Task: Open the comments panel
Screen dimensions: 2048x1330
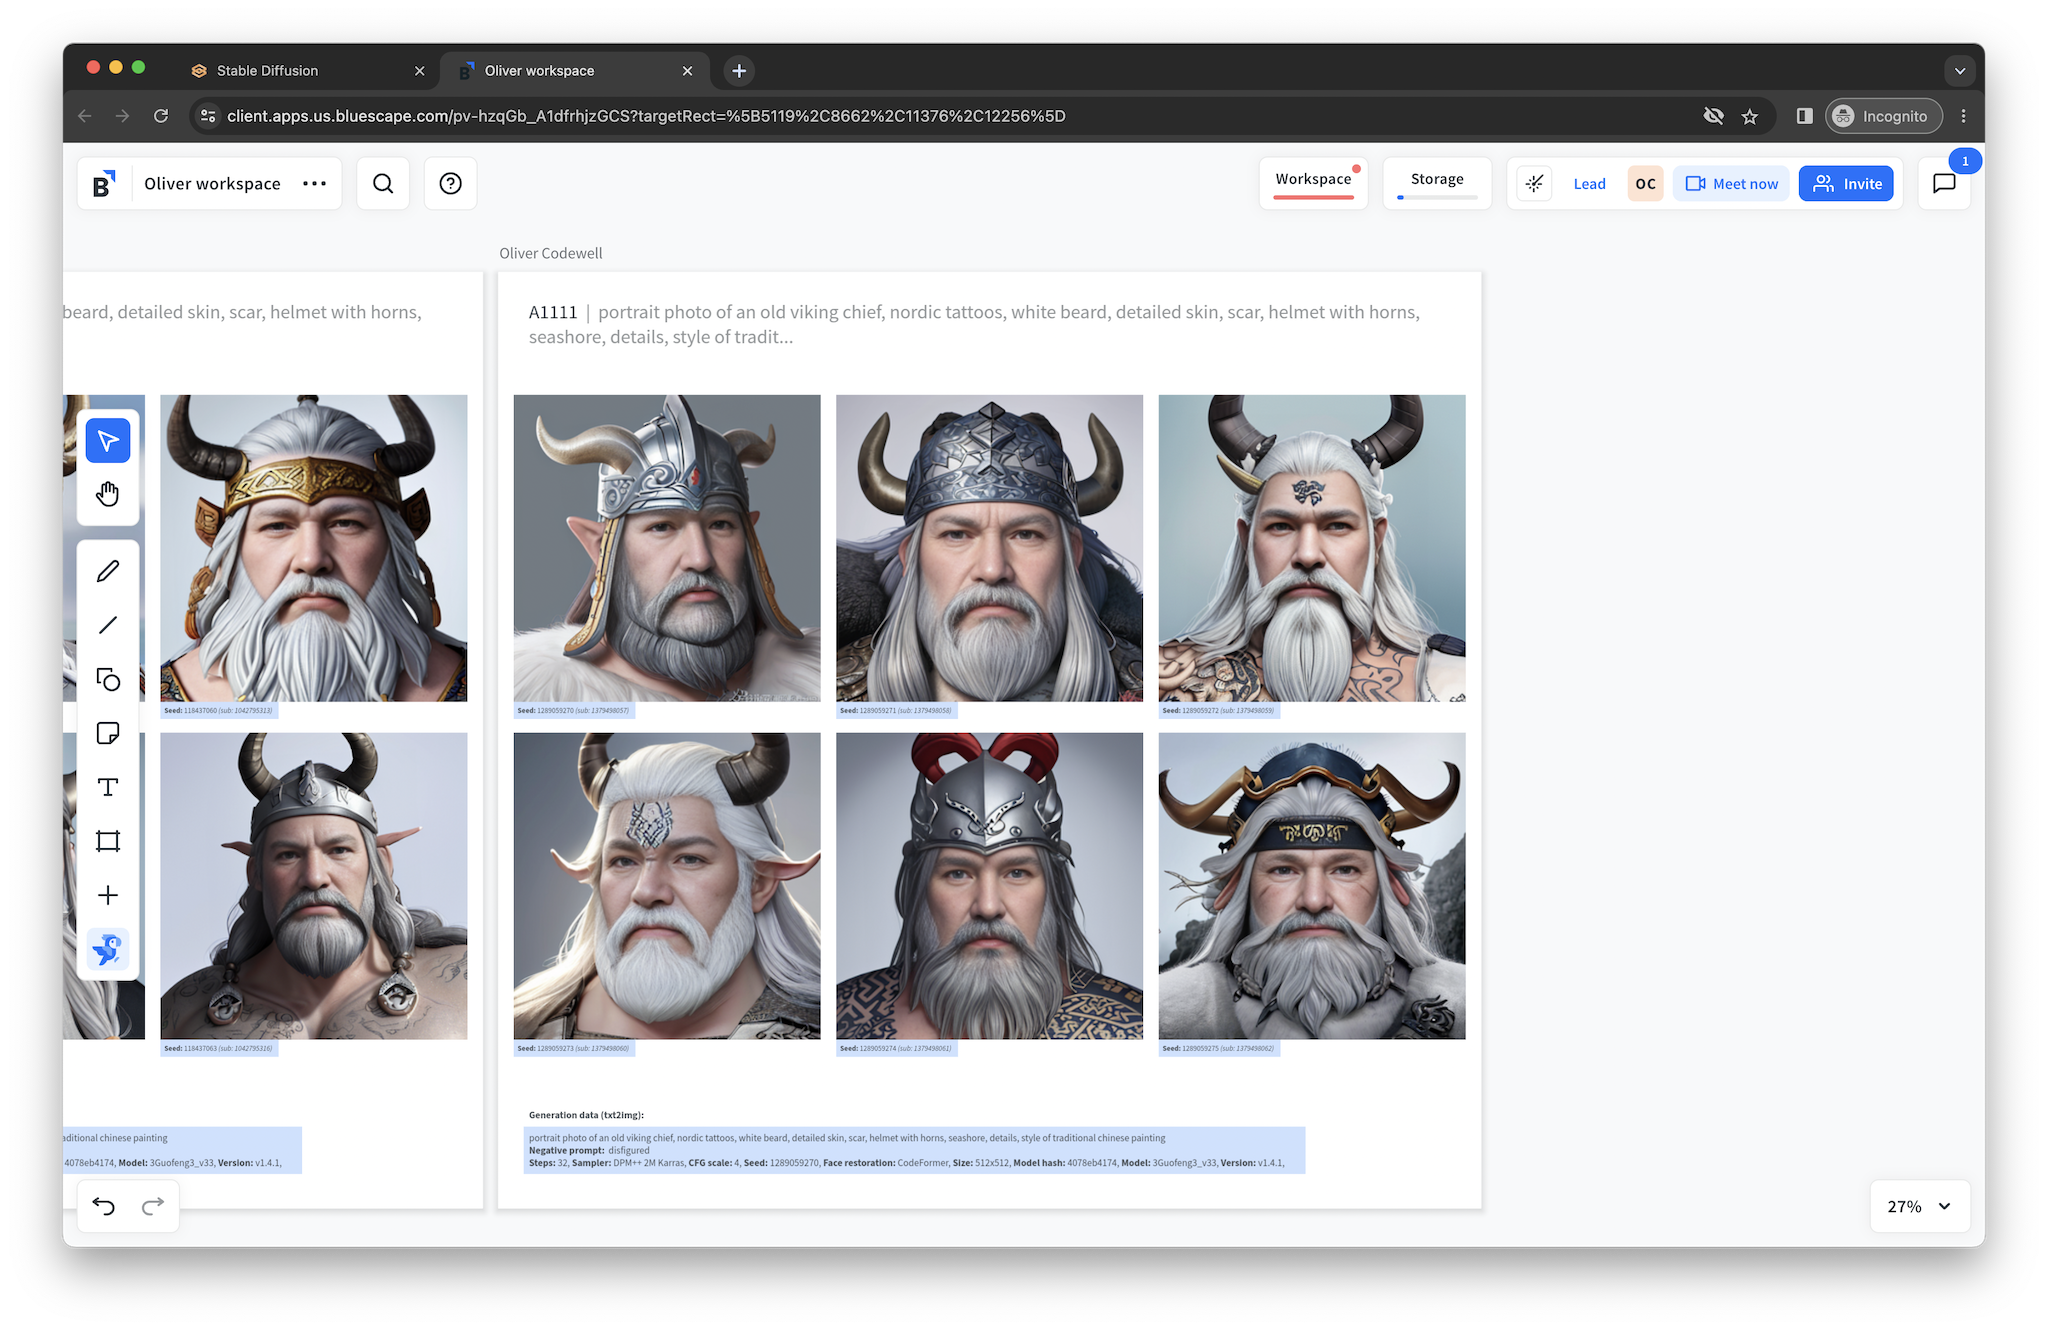Action: (x=1944, y=183)
